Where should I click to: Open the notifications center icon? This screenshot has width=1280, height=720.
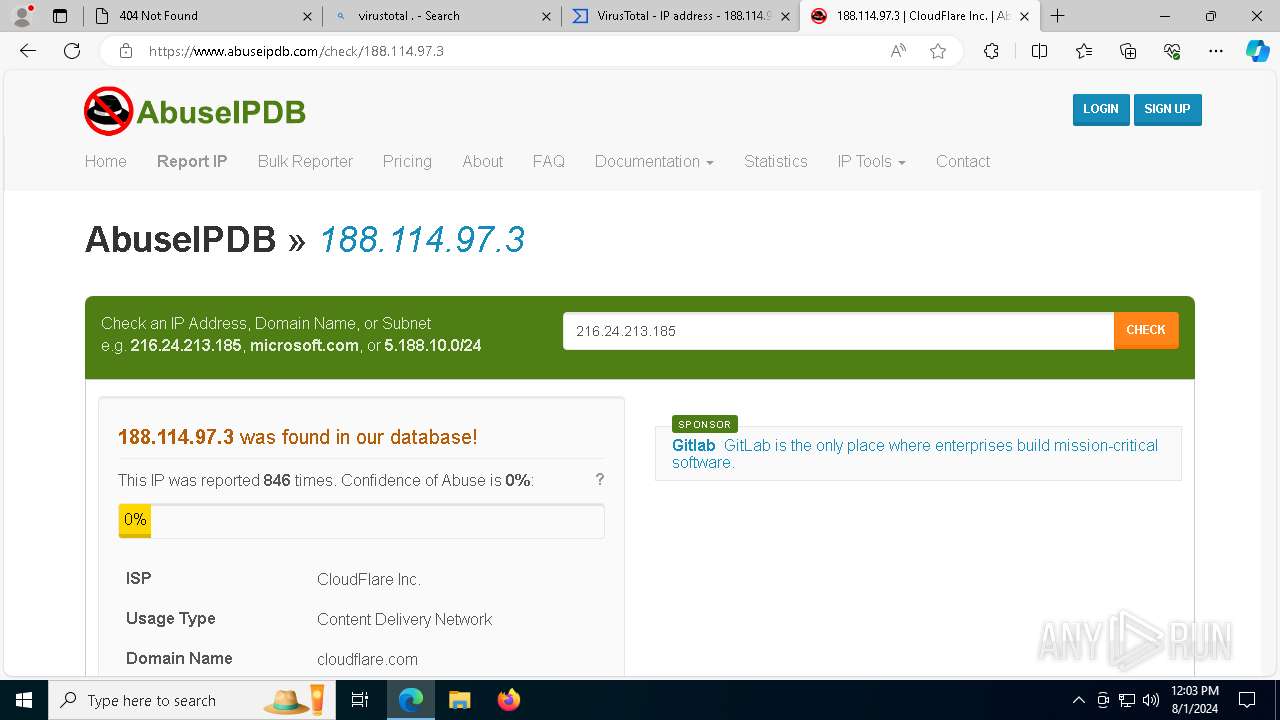coord(1247,700)
